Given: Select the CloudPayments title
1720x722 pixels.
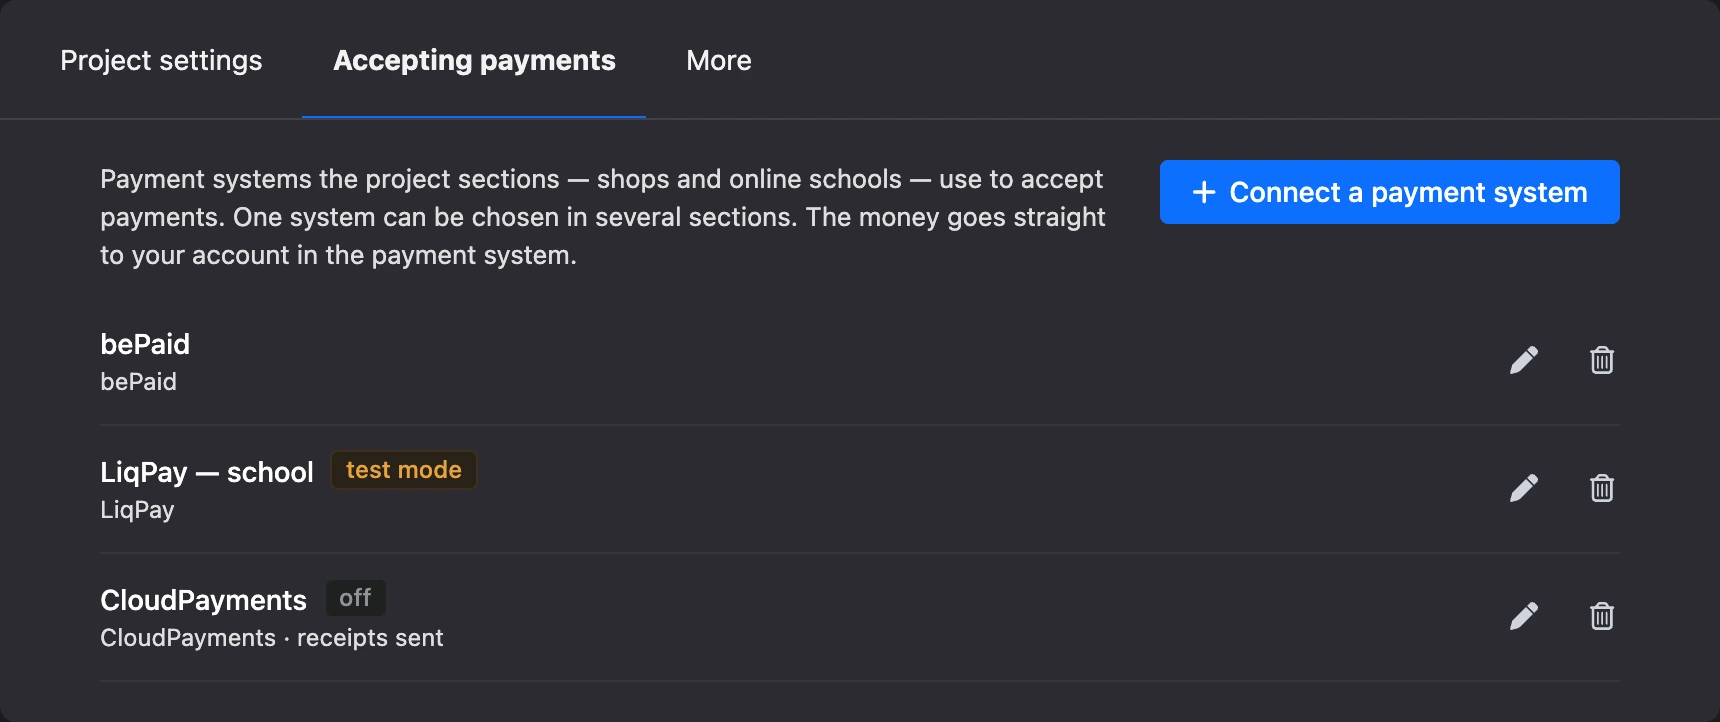Looking at the screenshot, I should (203, 600).
